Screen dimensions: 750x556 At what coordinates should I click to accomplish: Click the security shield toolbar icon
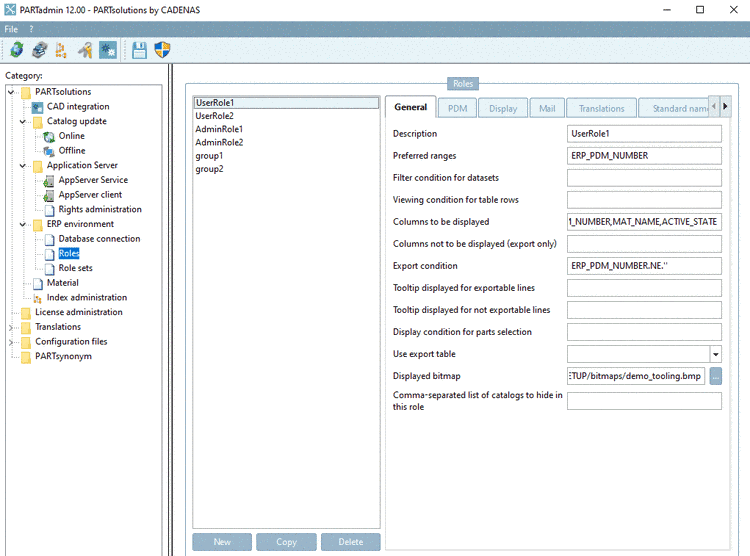pyautogui.click(x=162, y=50)
